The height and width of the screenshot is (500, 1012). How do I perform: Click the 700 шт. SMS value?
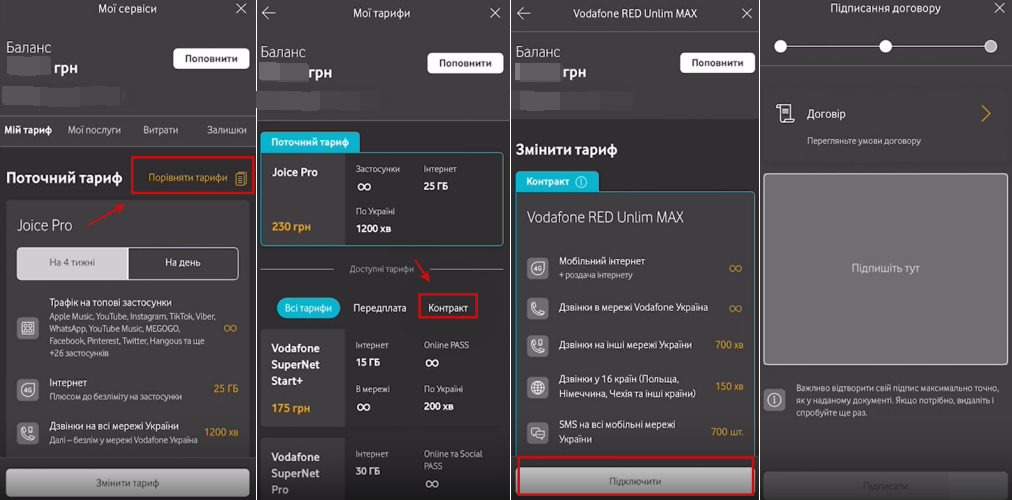[x=727, y=432]
